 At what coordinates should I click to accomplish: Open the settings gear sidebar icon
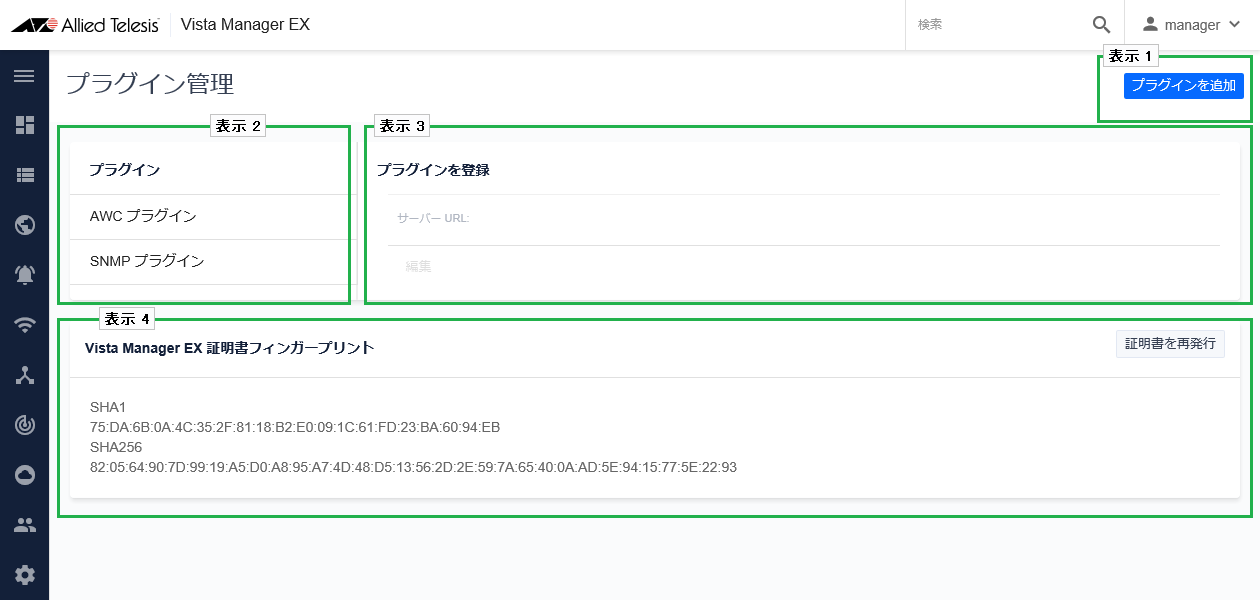point(25,575)
